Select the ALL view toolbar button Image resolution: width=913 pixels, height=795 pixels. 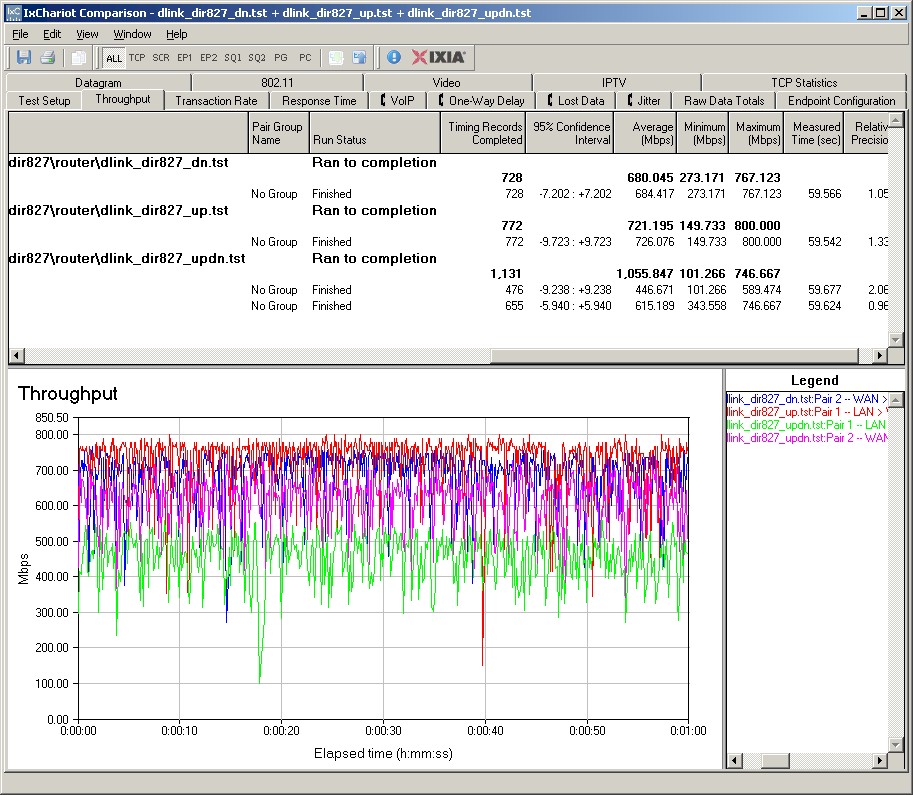click(114, 58)
